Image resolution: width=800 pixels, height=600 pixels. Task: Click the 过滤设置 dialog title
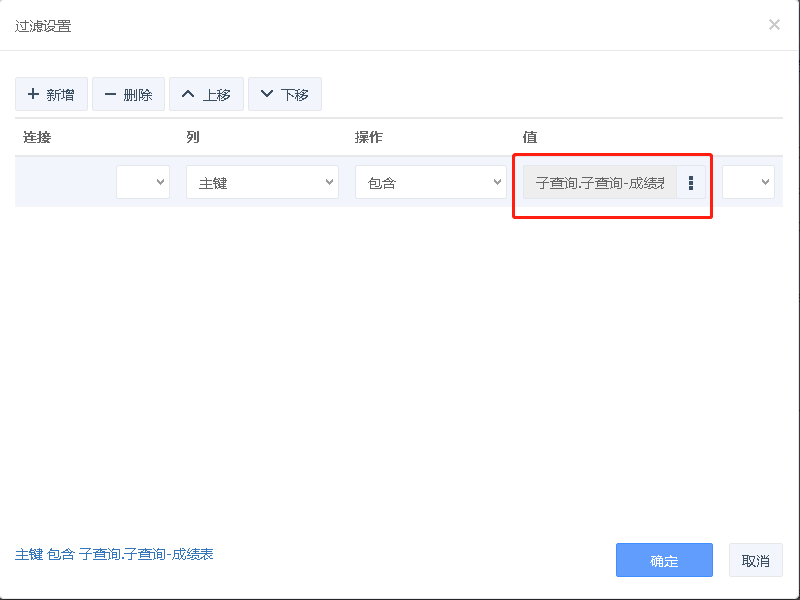click(x=43, y=26)
